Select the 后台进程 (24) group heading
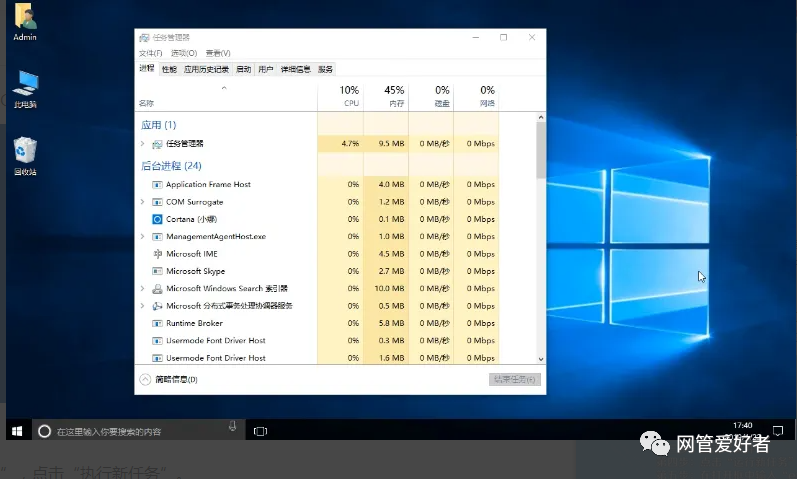The height and width of the screenshot is (479, 797). [171, 166]
